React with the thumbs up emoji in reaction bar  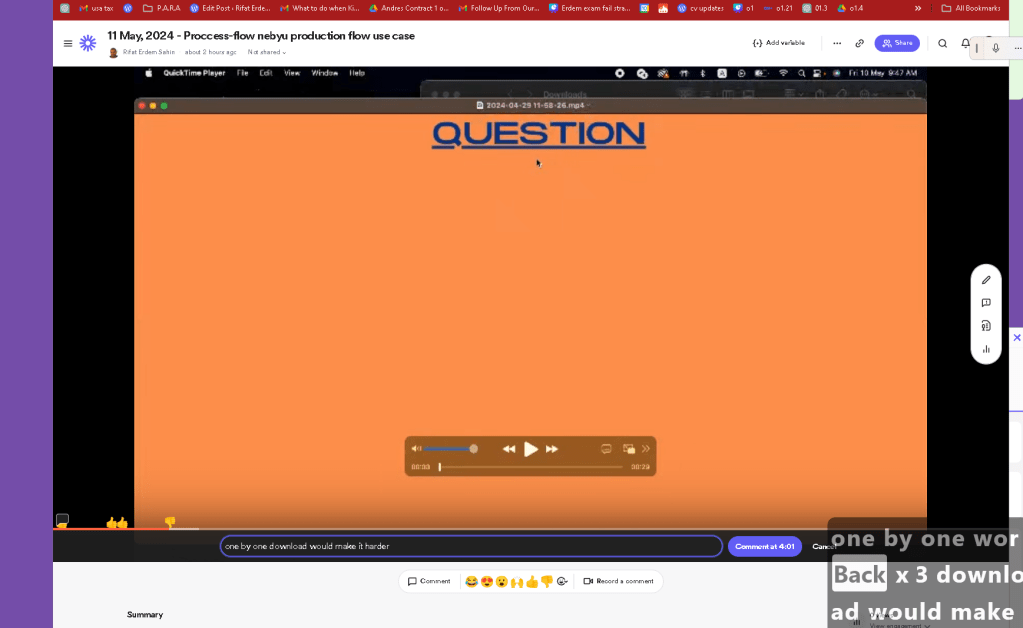tap(532, 581)
